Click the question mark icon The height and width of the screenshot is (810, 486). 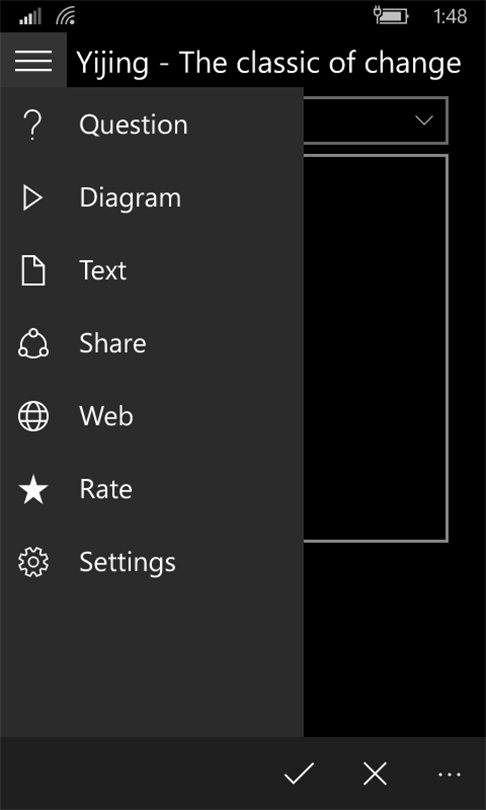(33, 125)
